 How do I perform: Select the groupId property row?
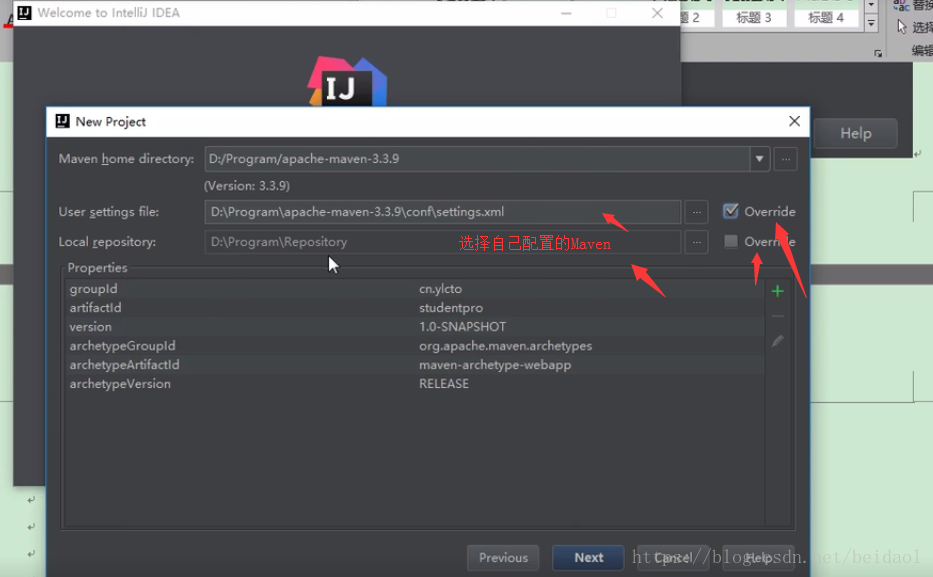(x=415, y=288)
